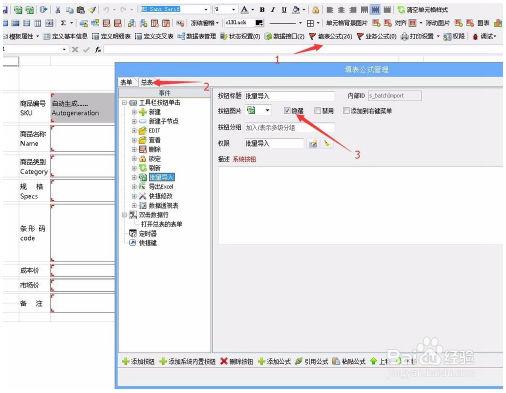Open the 填表公式 funnel toolbar item

(330, 36)
